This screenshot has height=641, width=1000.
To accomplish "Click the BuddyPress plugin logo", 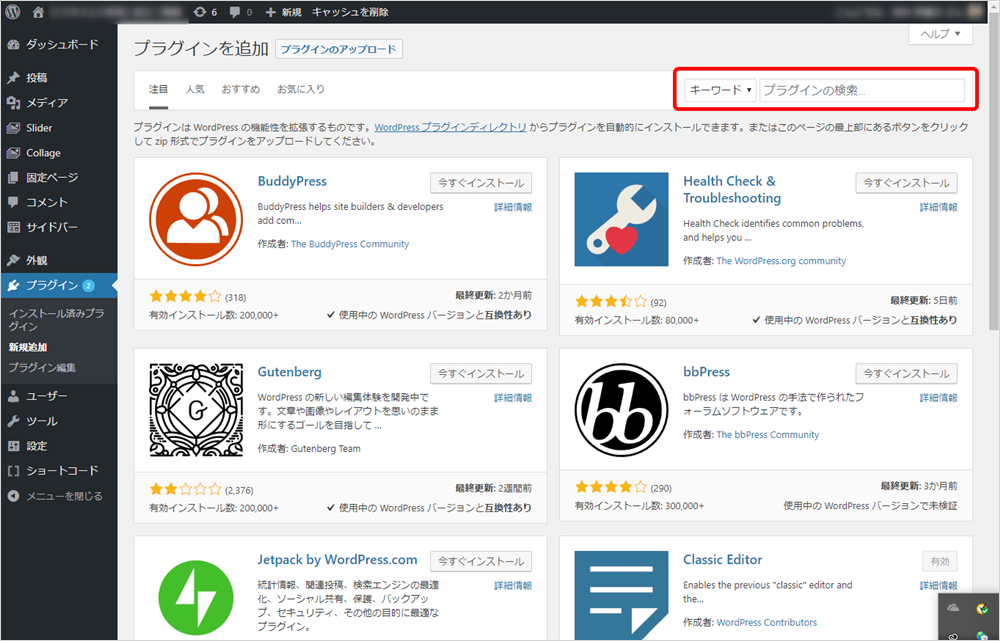I will click(196, 219).
